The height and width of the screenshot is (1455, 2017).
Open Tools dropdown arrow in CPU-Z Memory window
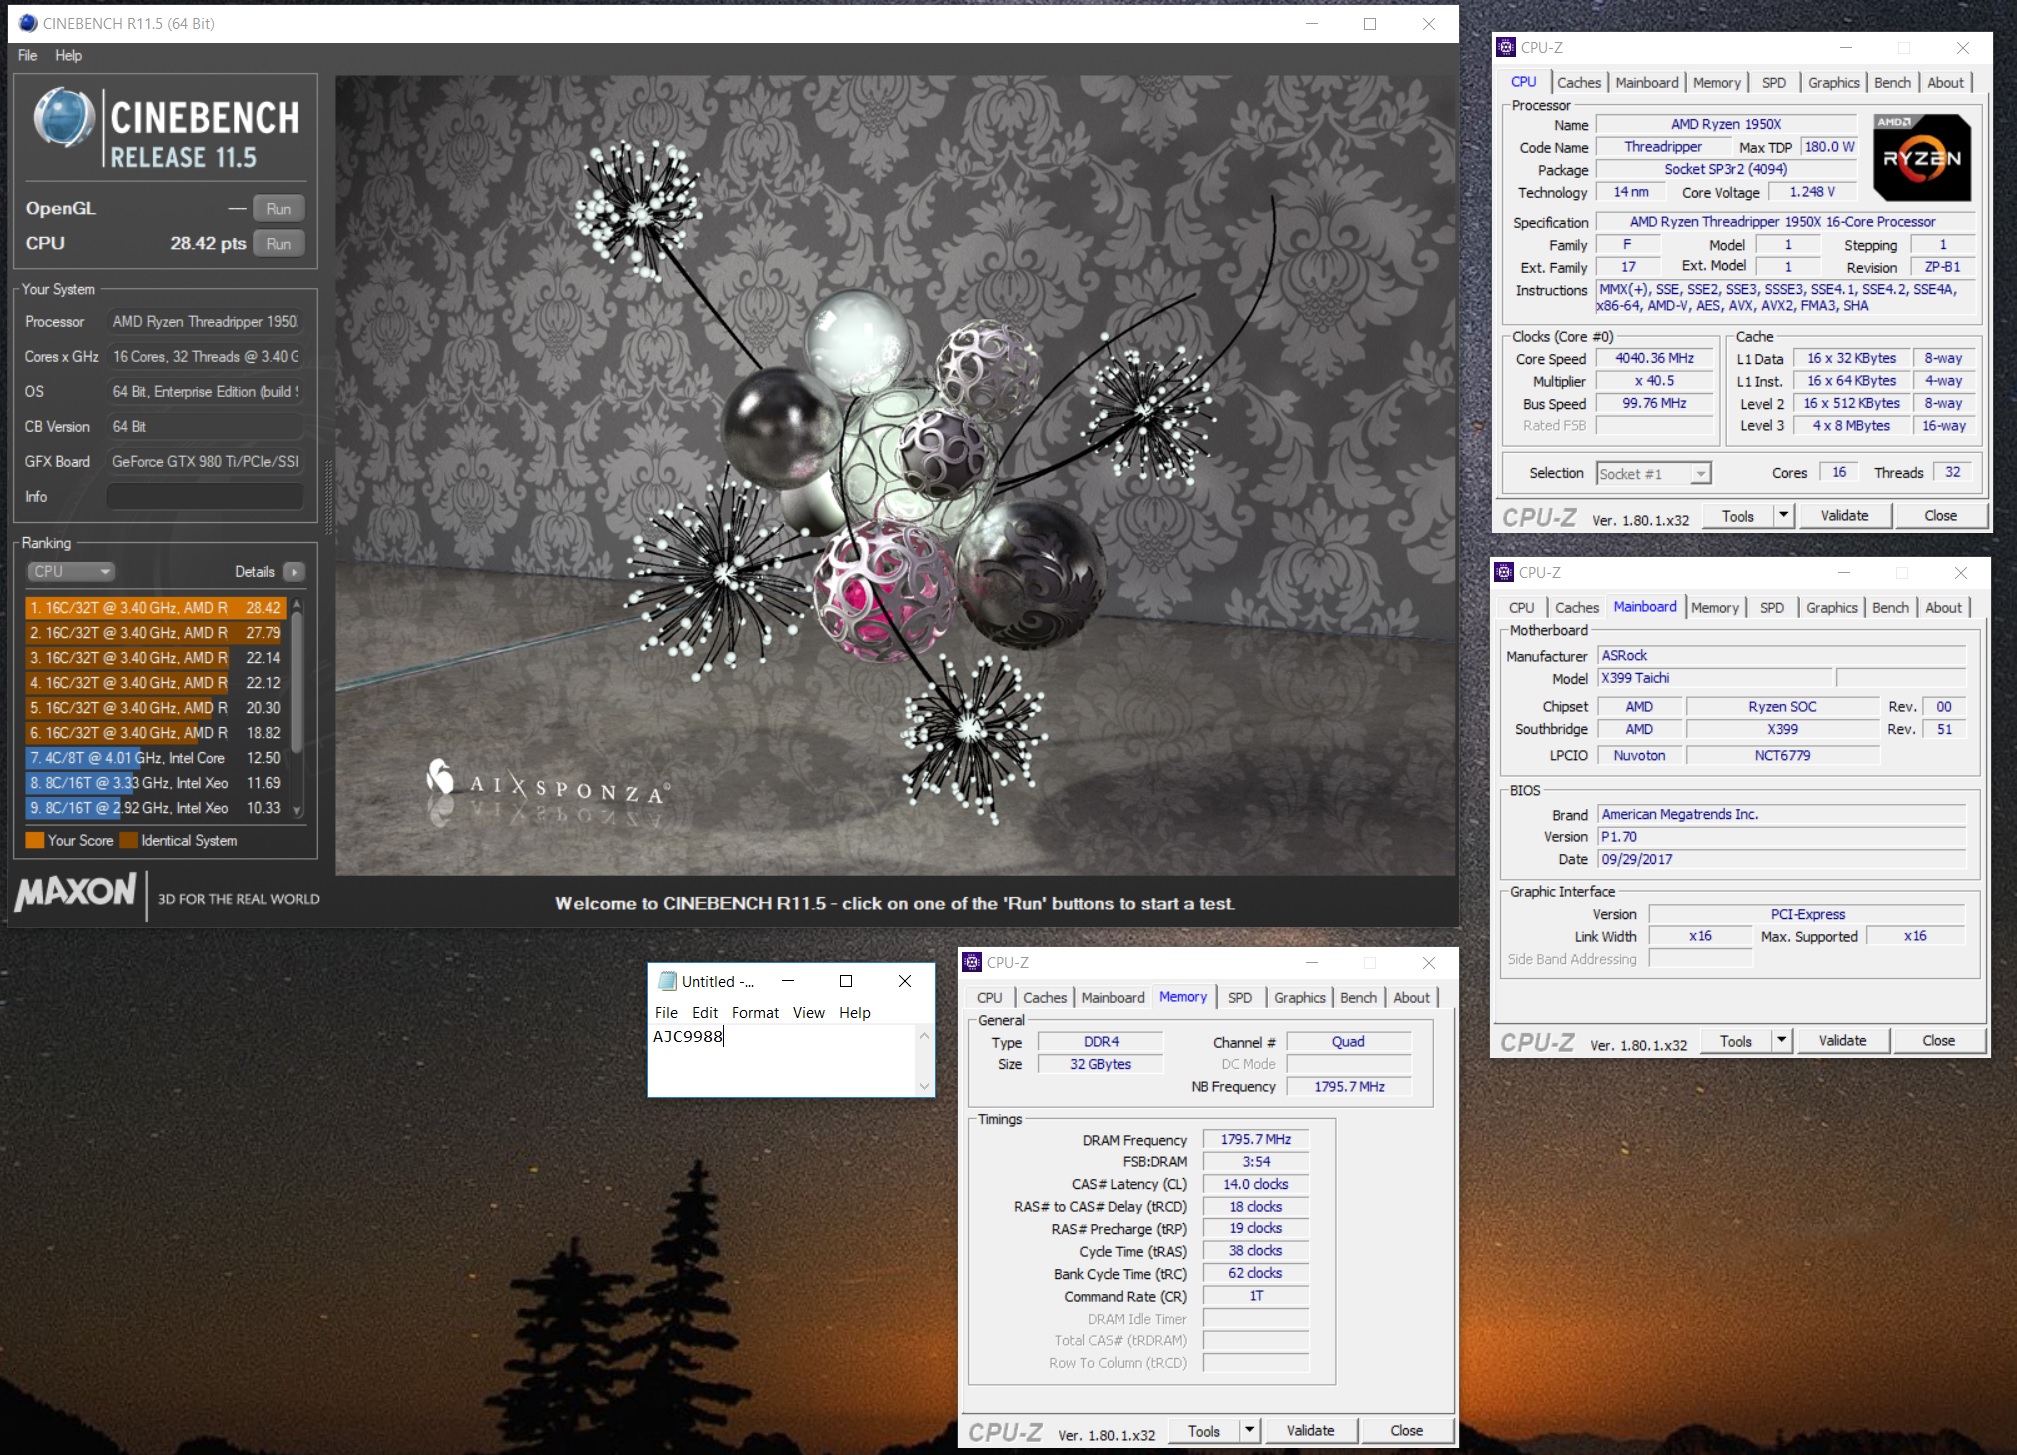tap(1248, 1431)
